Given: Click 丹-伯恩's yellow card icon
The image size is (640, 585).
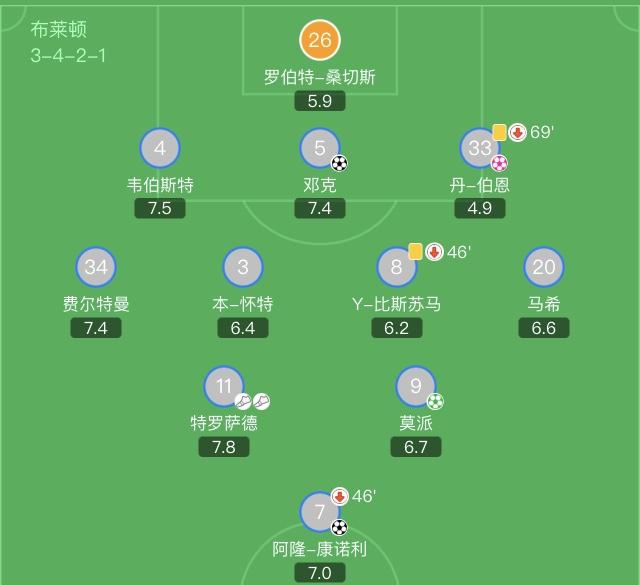Looking at the screenshot, I should click(x=499, y=132).
